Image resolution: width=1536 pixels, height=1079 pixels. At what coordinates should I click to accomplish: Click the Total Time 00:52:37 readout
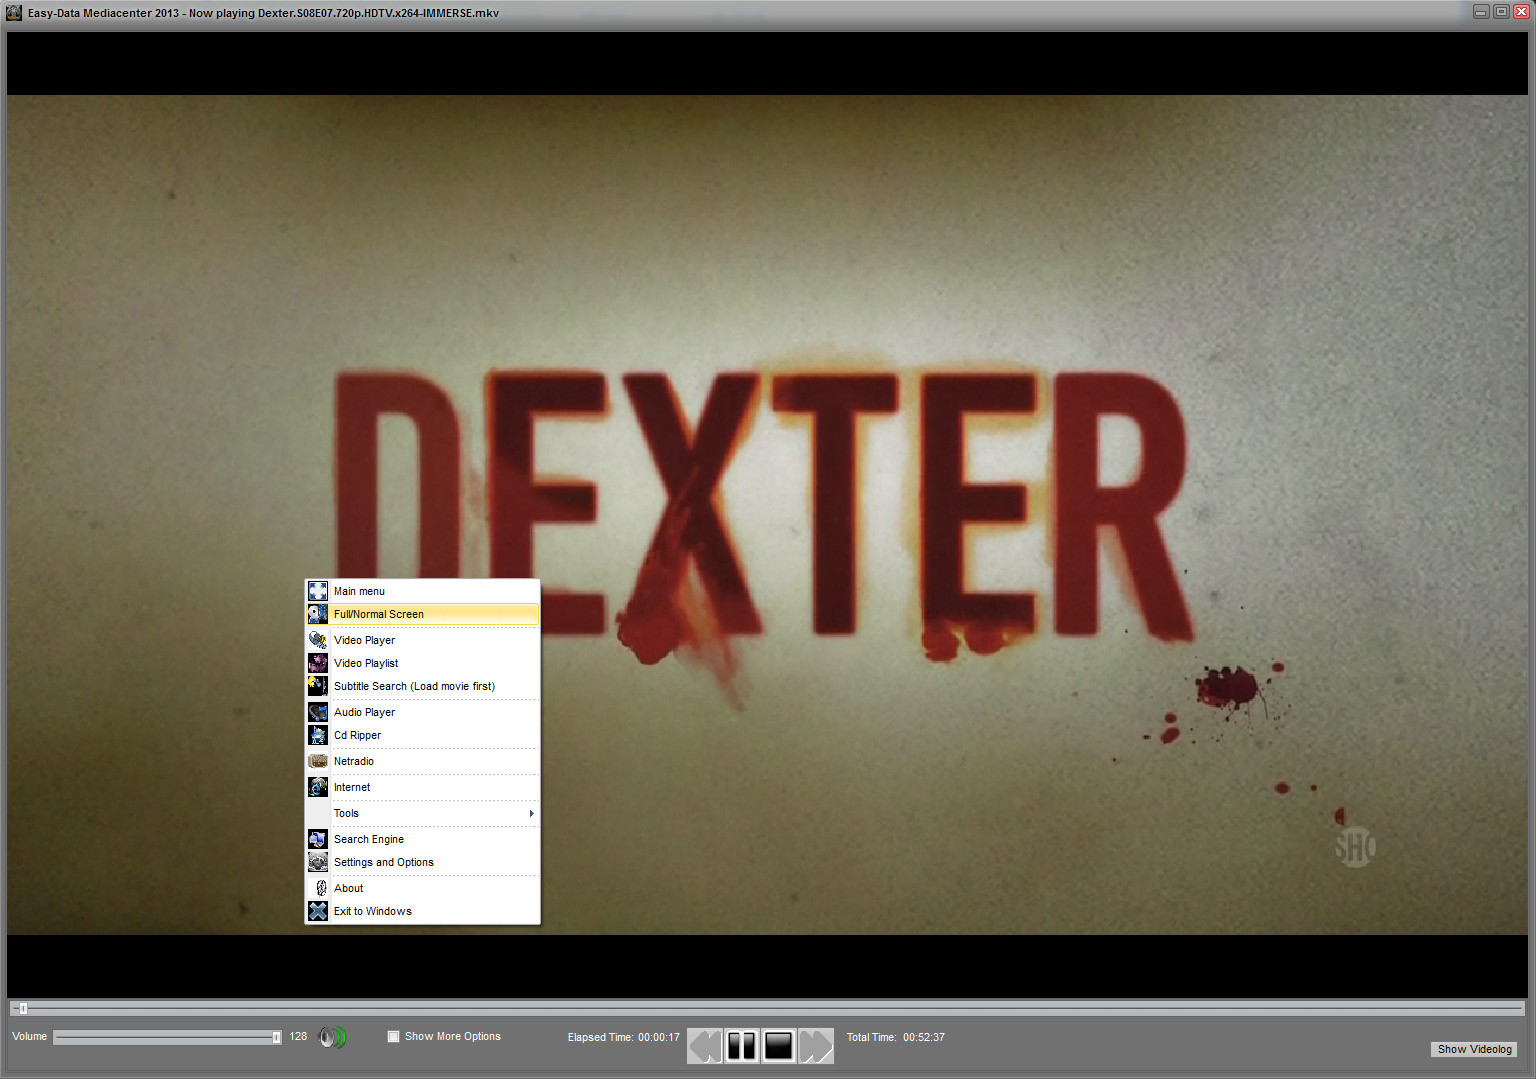click(895, 1037)
